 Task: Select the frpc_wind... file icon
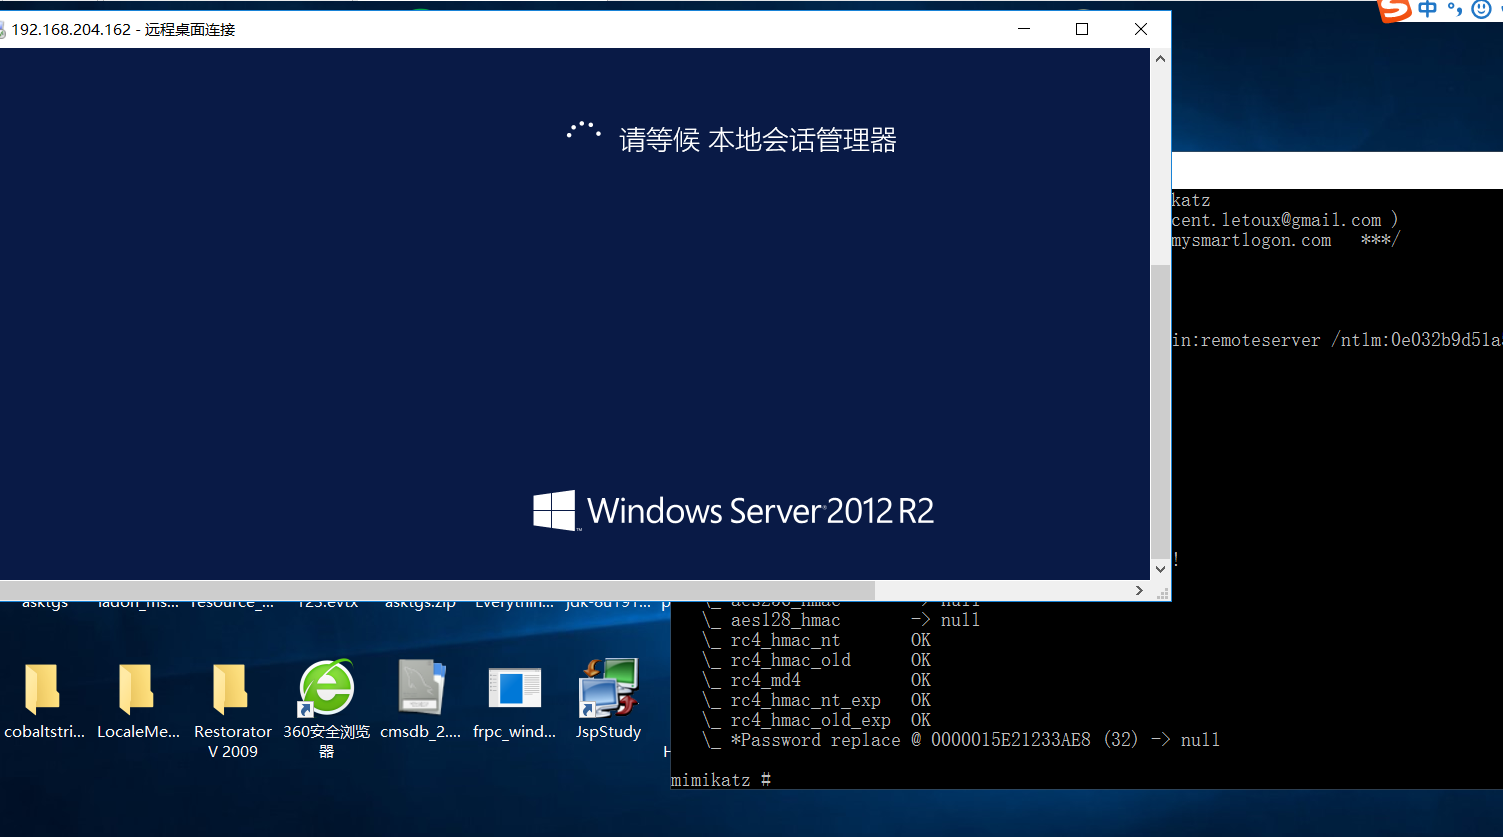[x=514, y=688]
